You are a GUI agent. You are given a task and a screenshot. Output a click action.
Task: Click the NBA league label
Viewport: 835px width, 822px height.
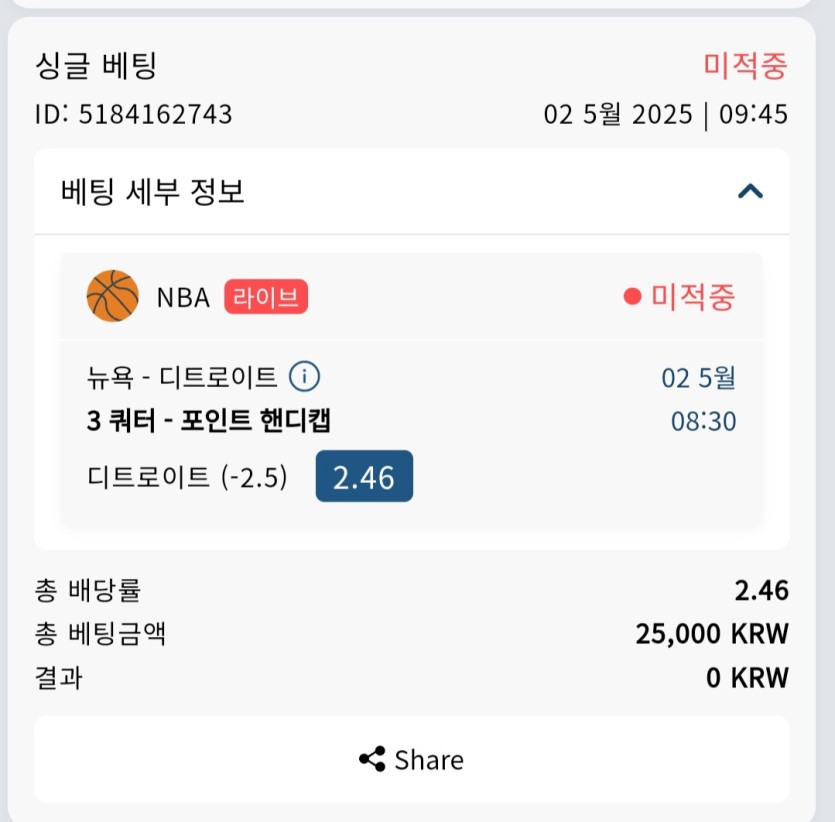click(183, 297)
